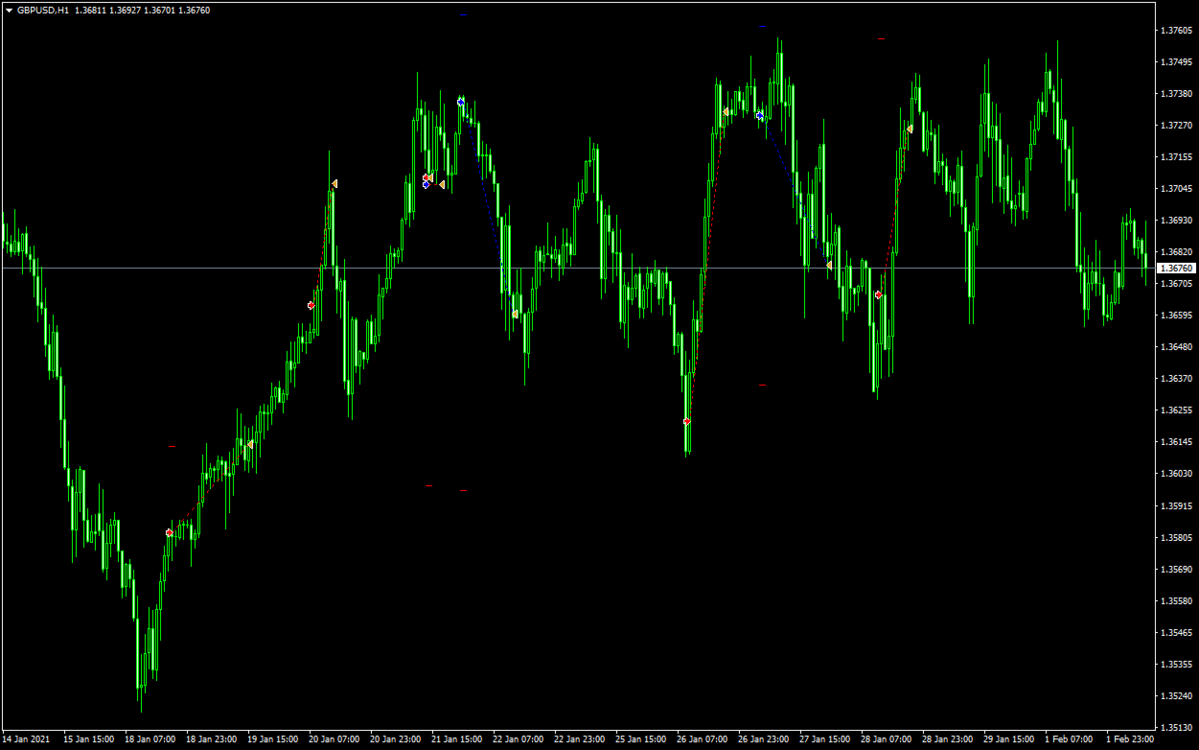Click the 1.35465 price axis label
Viewport: 1199px width, 750px height.
pos(1176,633)
